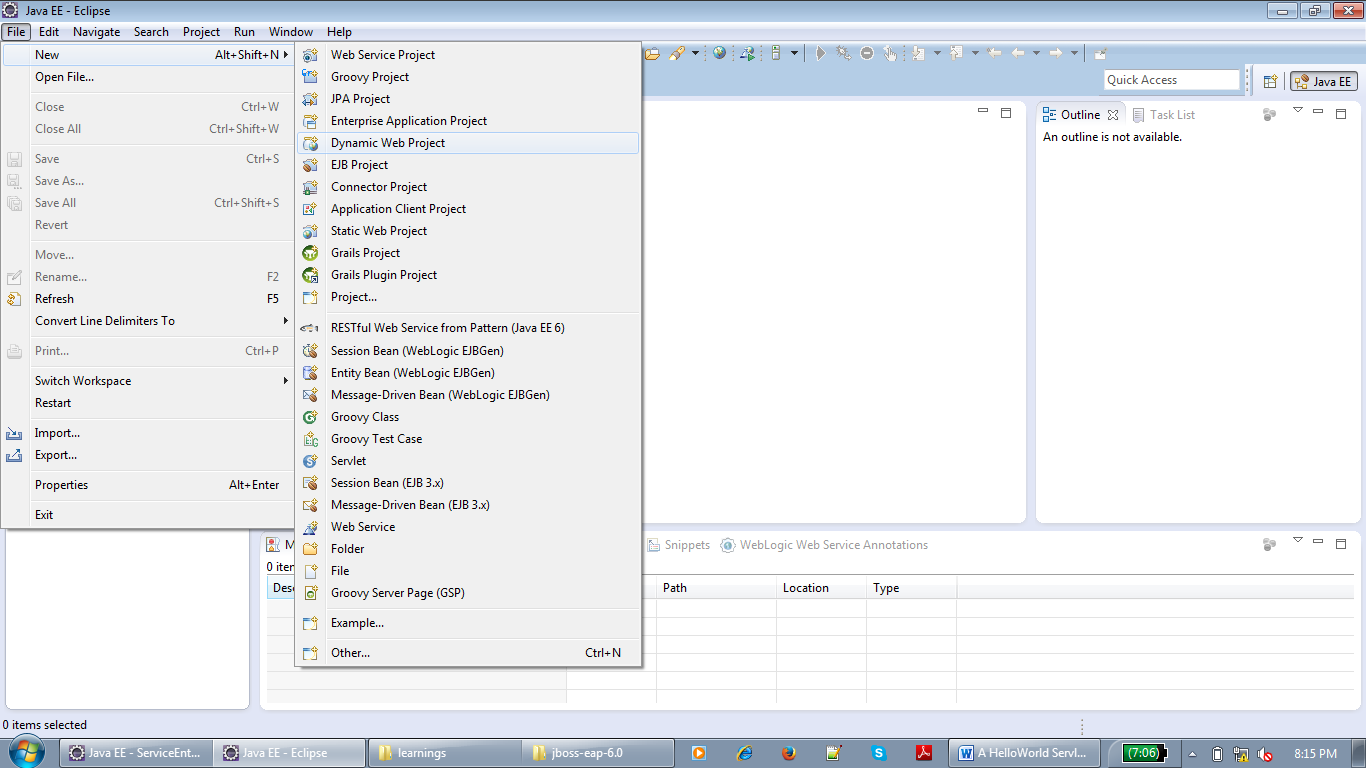Click the JPA Project icon

click(x=311, y=99)
